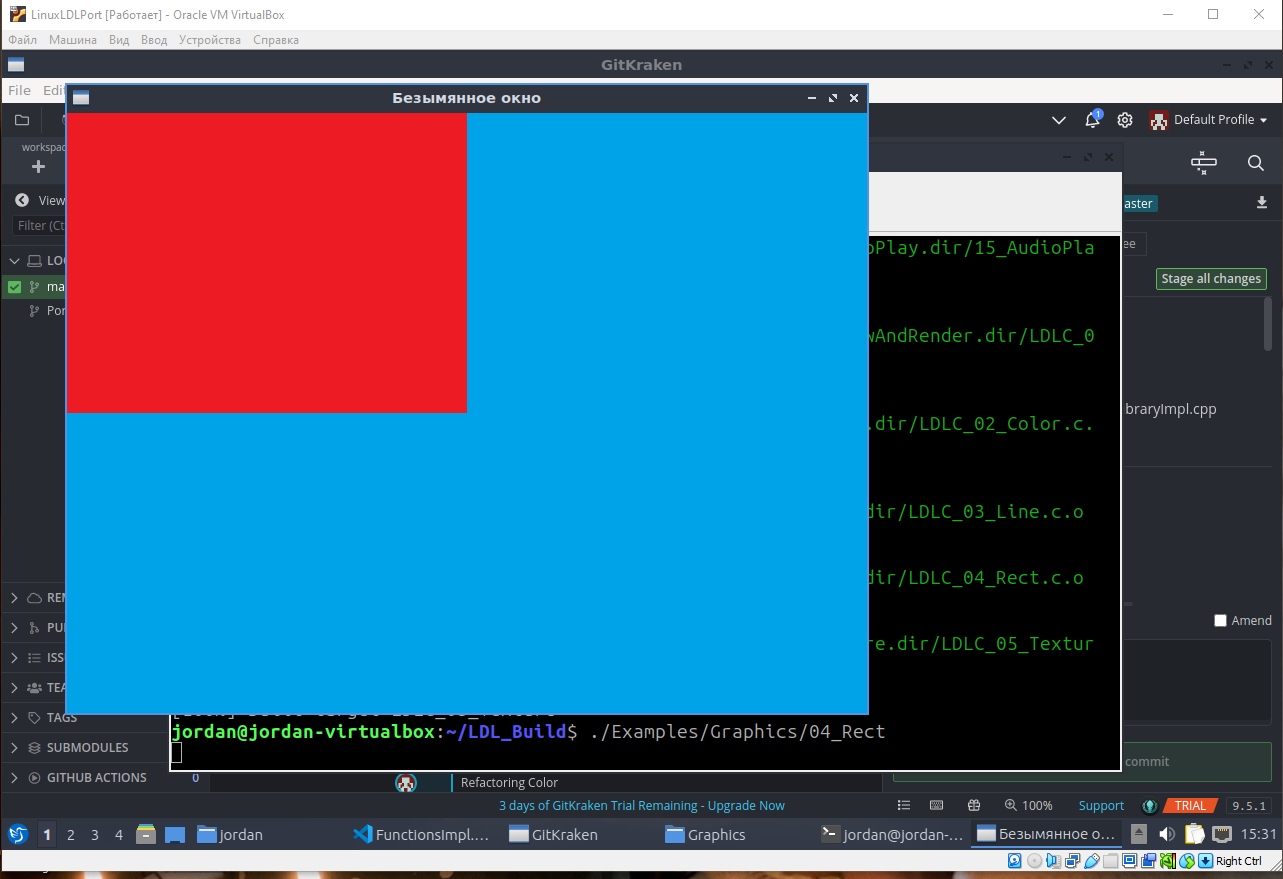Switch to workspace 3
1283x879 pixels.
pos(95,834)
